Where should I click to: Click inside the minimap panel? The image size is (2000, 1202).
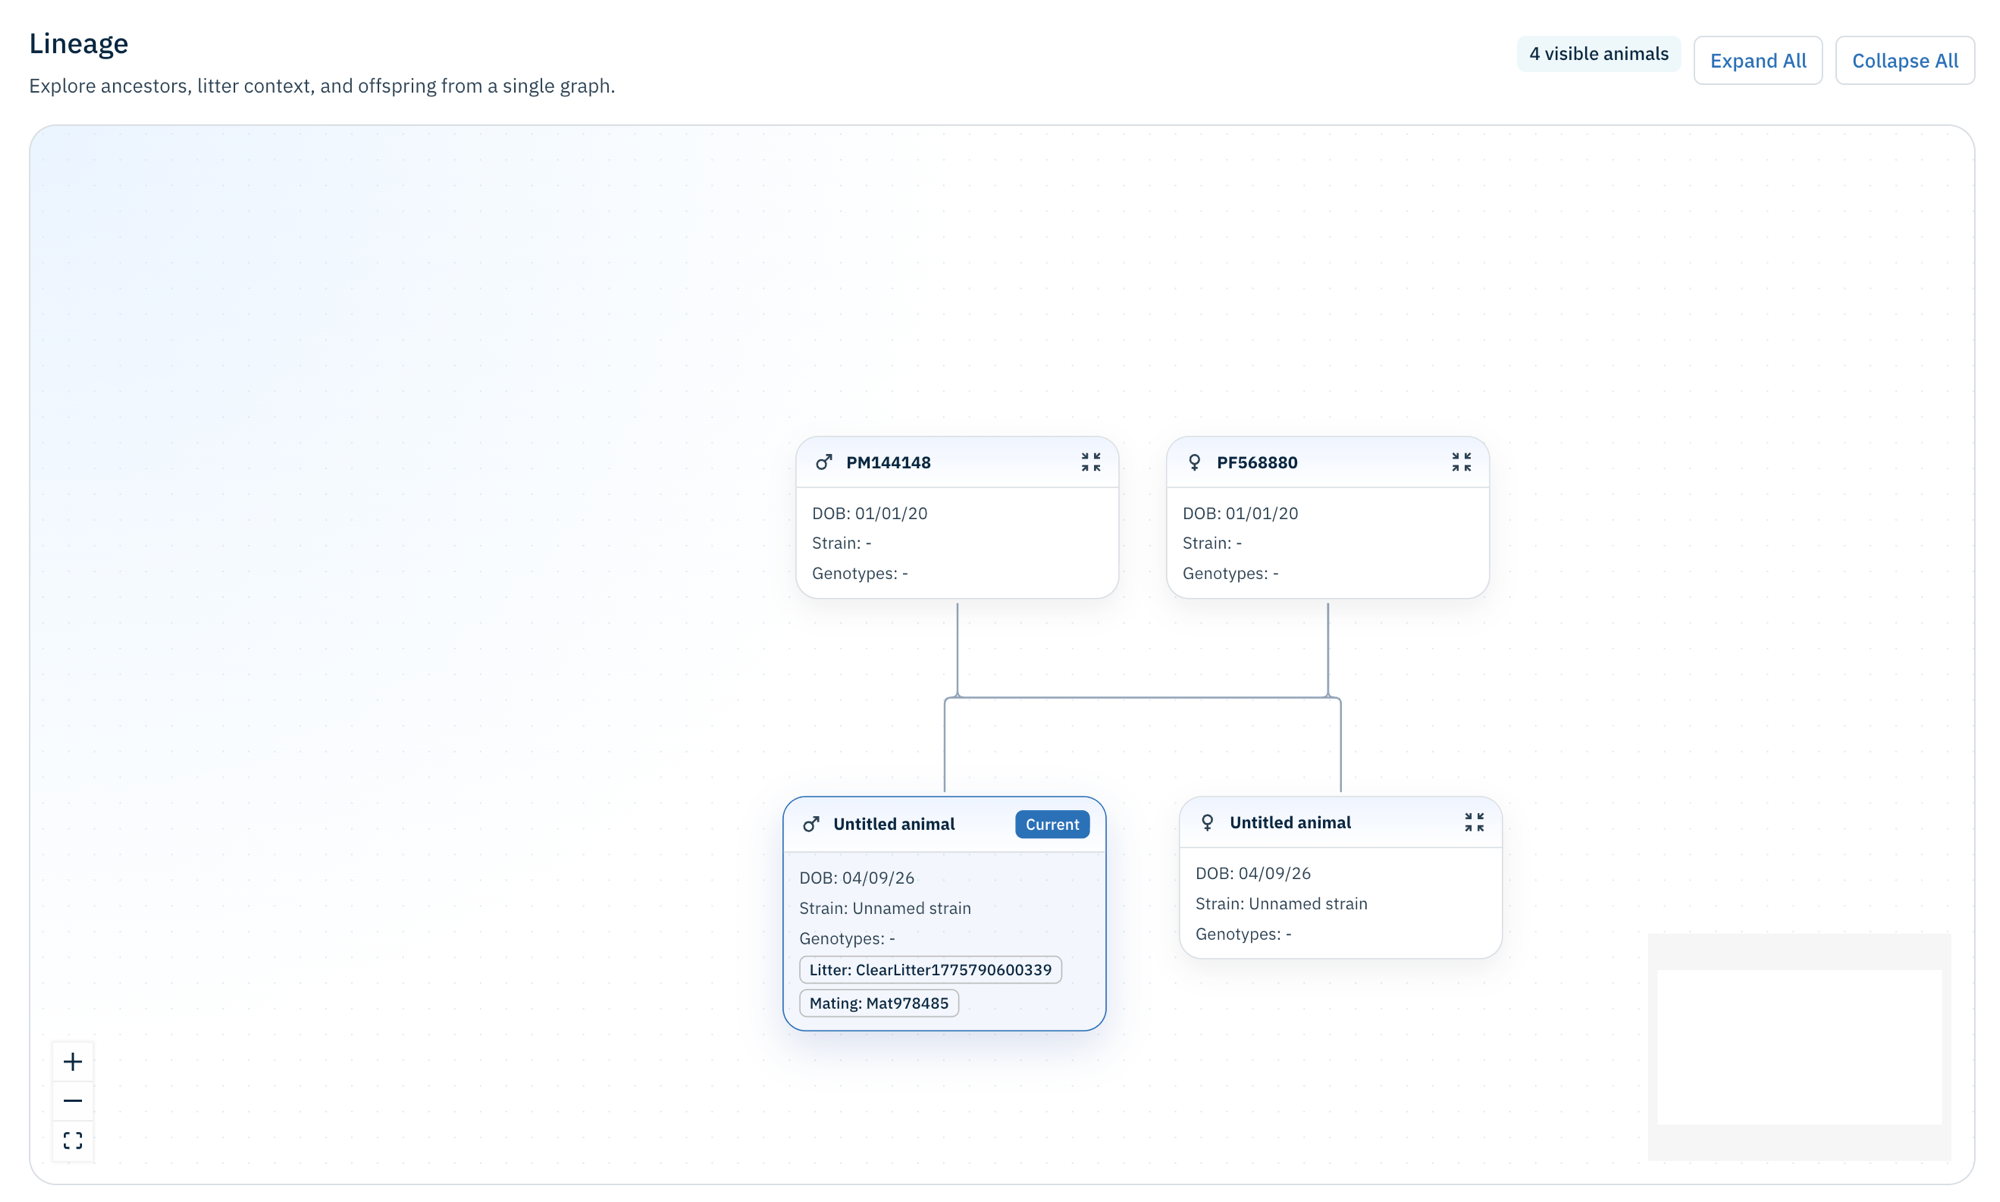[x=1798, y=1046]
